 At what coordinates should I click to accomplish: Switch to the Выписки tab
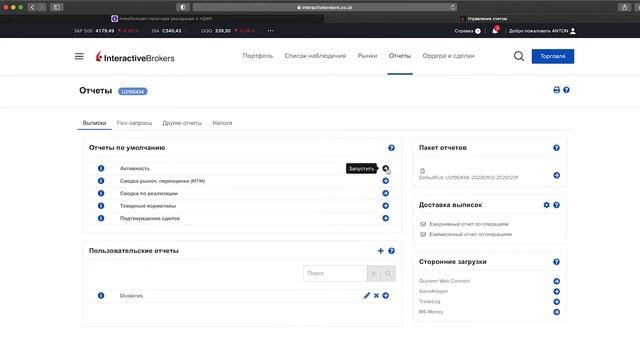click(94, 123)
